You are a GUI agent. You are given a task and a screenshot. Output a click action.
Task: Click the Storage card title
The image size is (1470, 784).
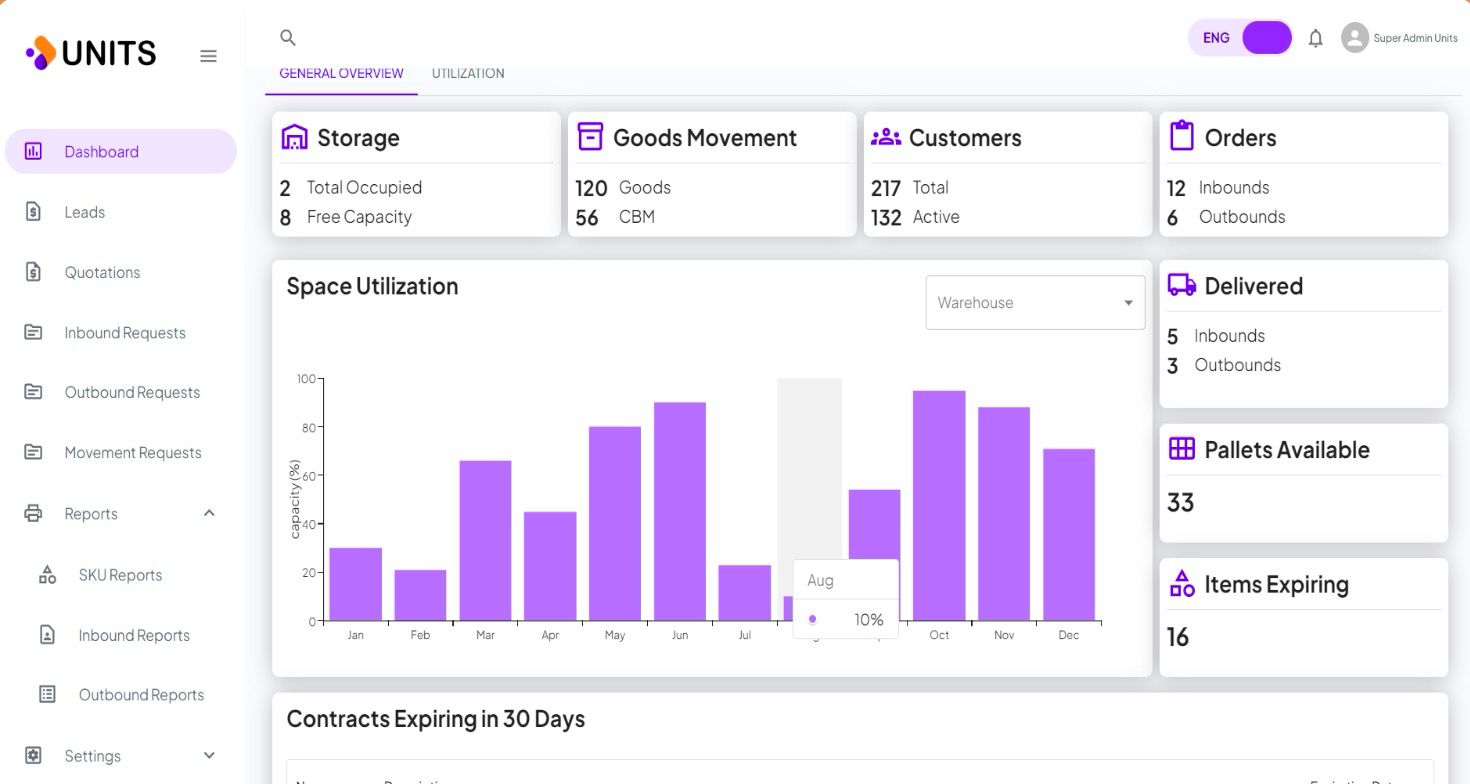tap(358, 138)
